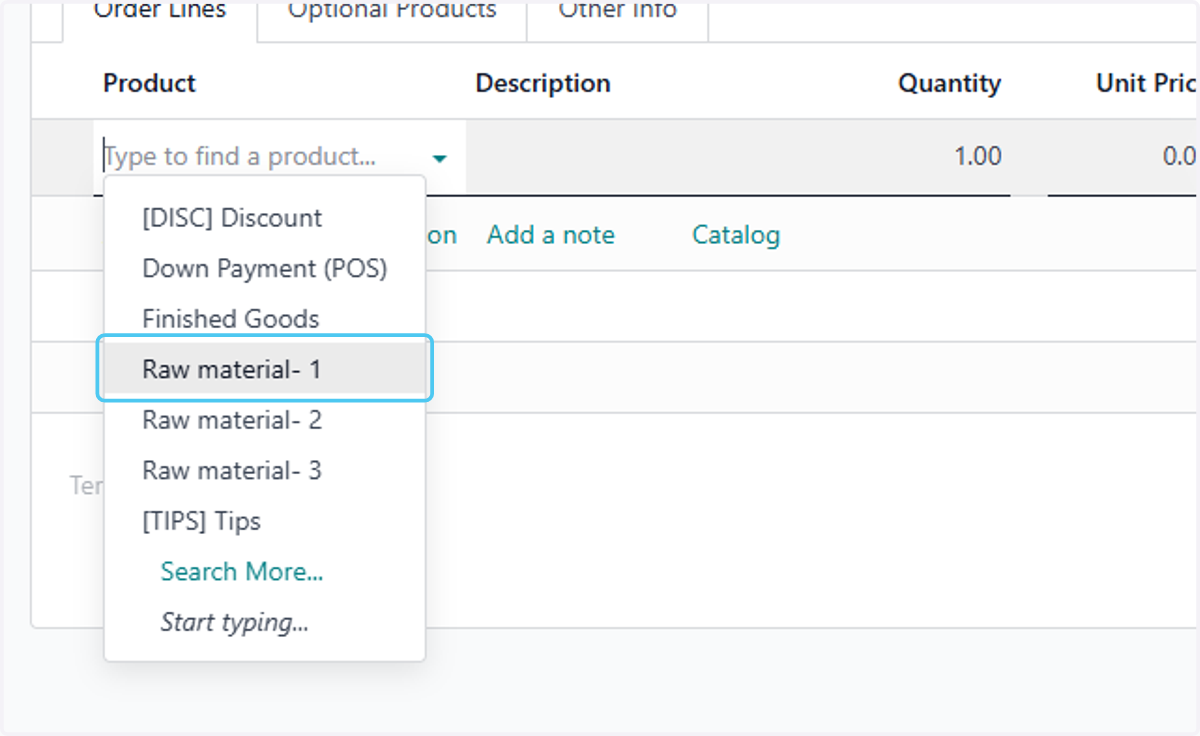Open the product dropdown arrow

440,158
